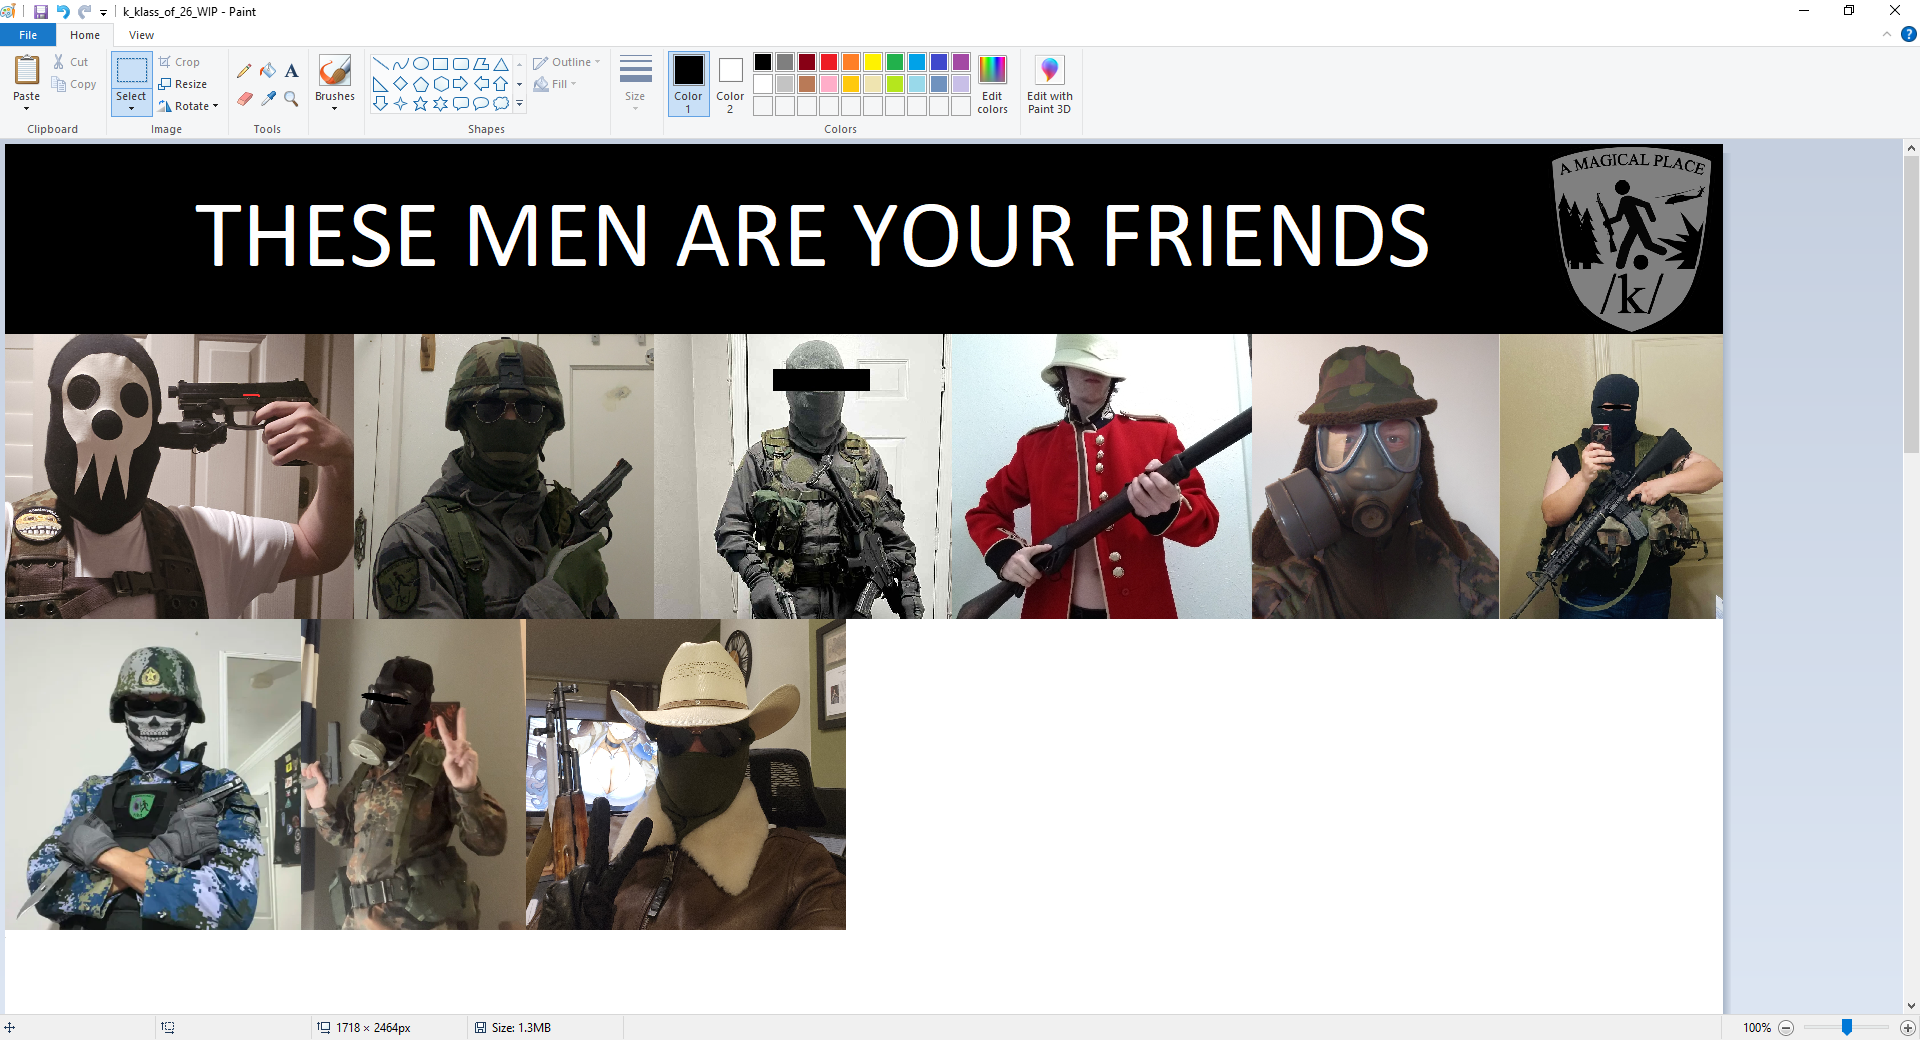1920x1040 pixels.
Task: Open the Resize dialog
Action: point(183,84)
